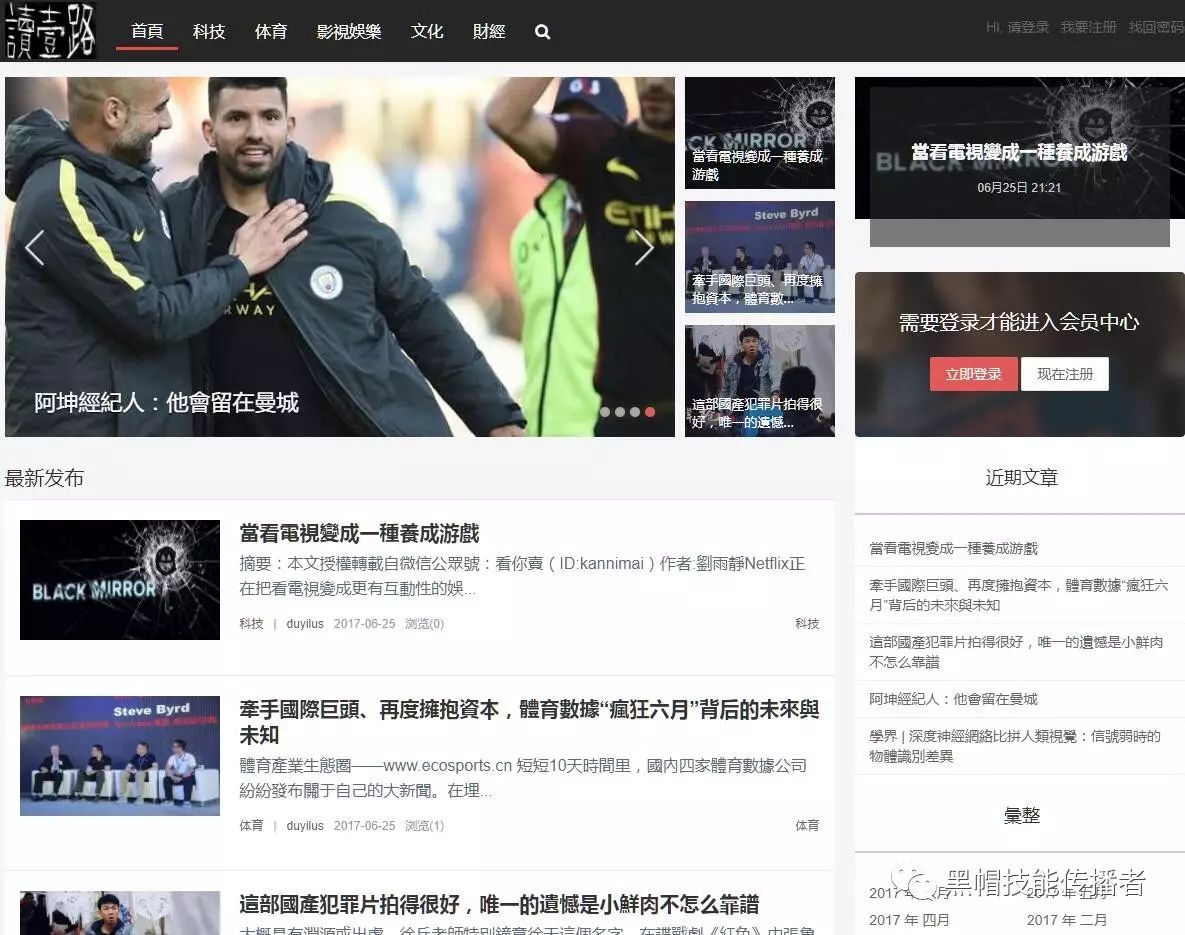Click right-side 科技 tag of first article

pyautogui.click(x=807, y=624)
